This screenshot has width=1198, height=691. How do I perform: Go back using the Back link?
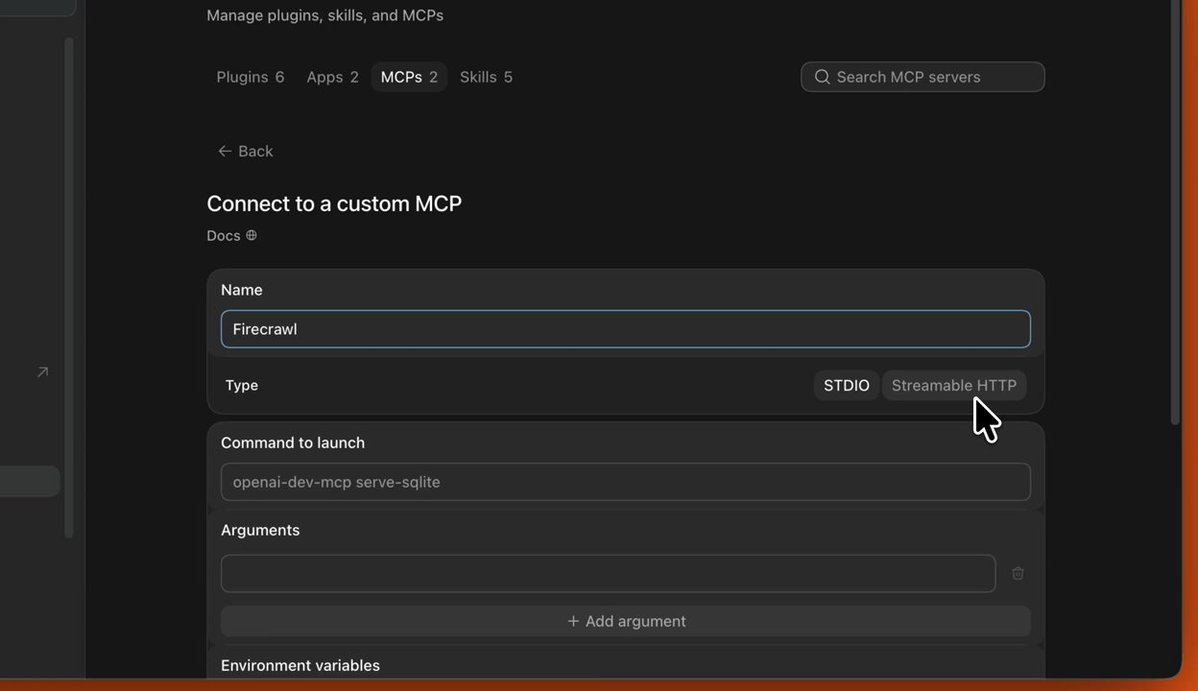pyautogui.click(x=245, y=151)
